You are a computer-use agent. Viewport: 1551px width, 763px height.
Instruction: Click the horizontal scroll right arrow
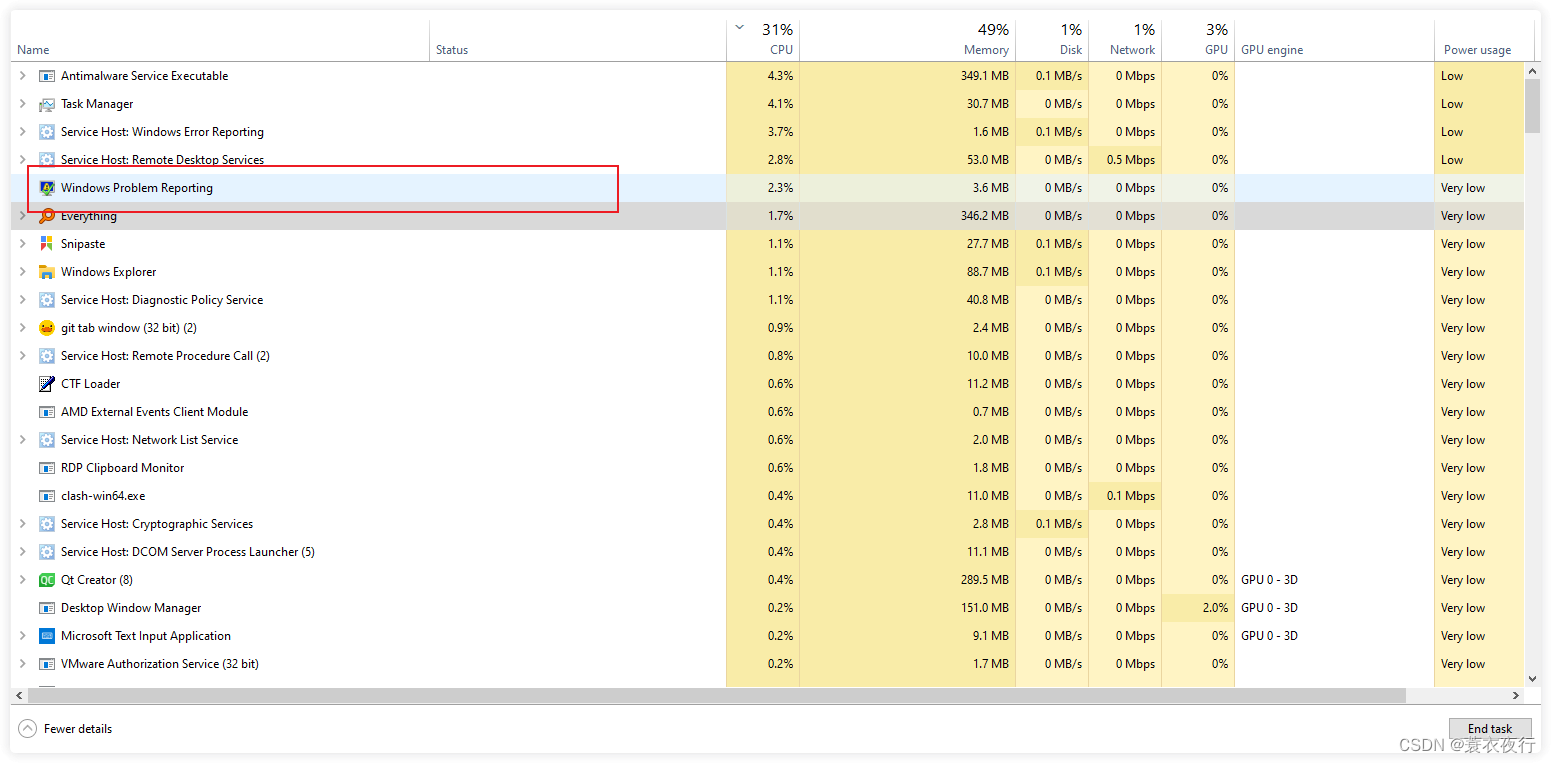coord(1516,695)
